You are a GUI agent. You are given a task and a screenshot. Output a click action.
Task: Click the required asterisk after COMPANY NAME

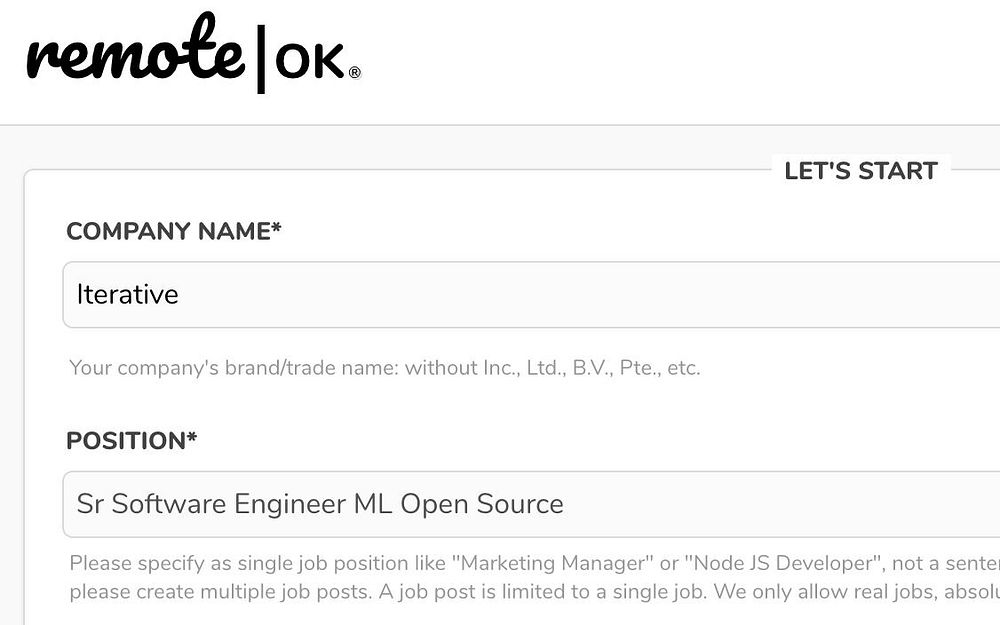(277, 229)
